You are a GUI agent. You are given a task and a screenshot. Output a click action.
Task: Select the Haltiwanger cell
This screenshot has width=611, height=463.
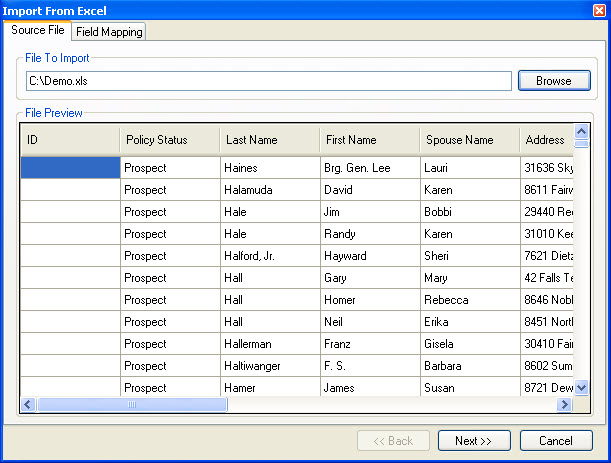(x=270, y=366)
